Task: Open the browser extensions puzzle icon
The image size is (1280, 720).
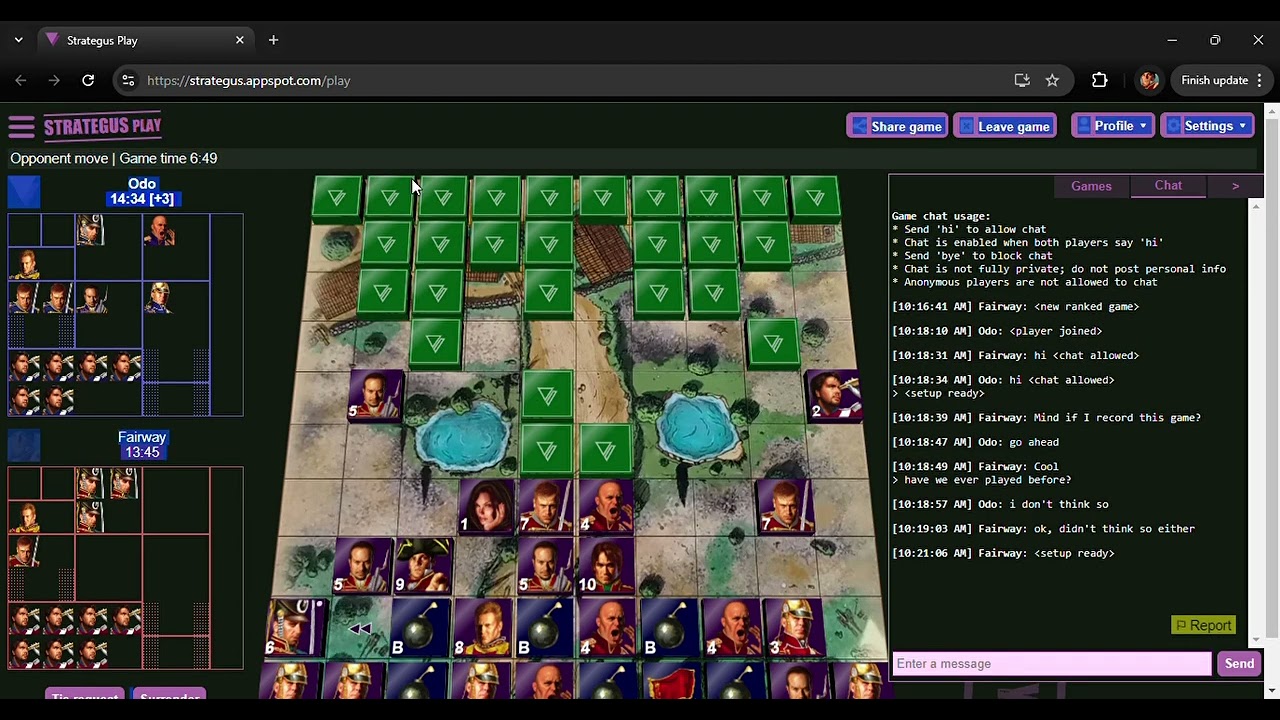Action: [1099, 80]
